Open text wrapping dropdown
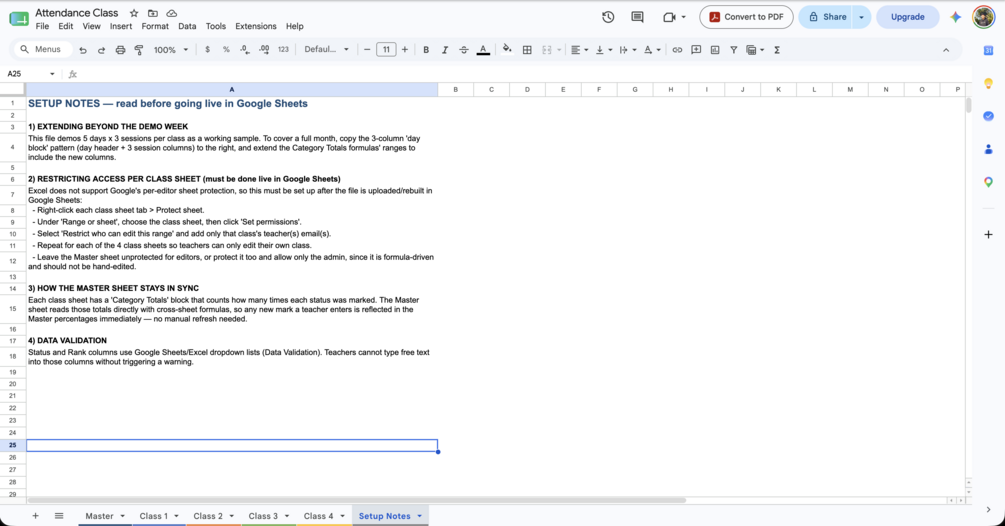1005x526 pixels. click(627, 49)
